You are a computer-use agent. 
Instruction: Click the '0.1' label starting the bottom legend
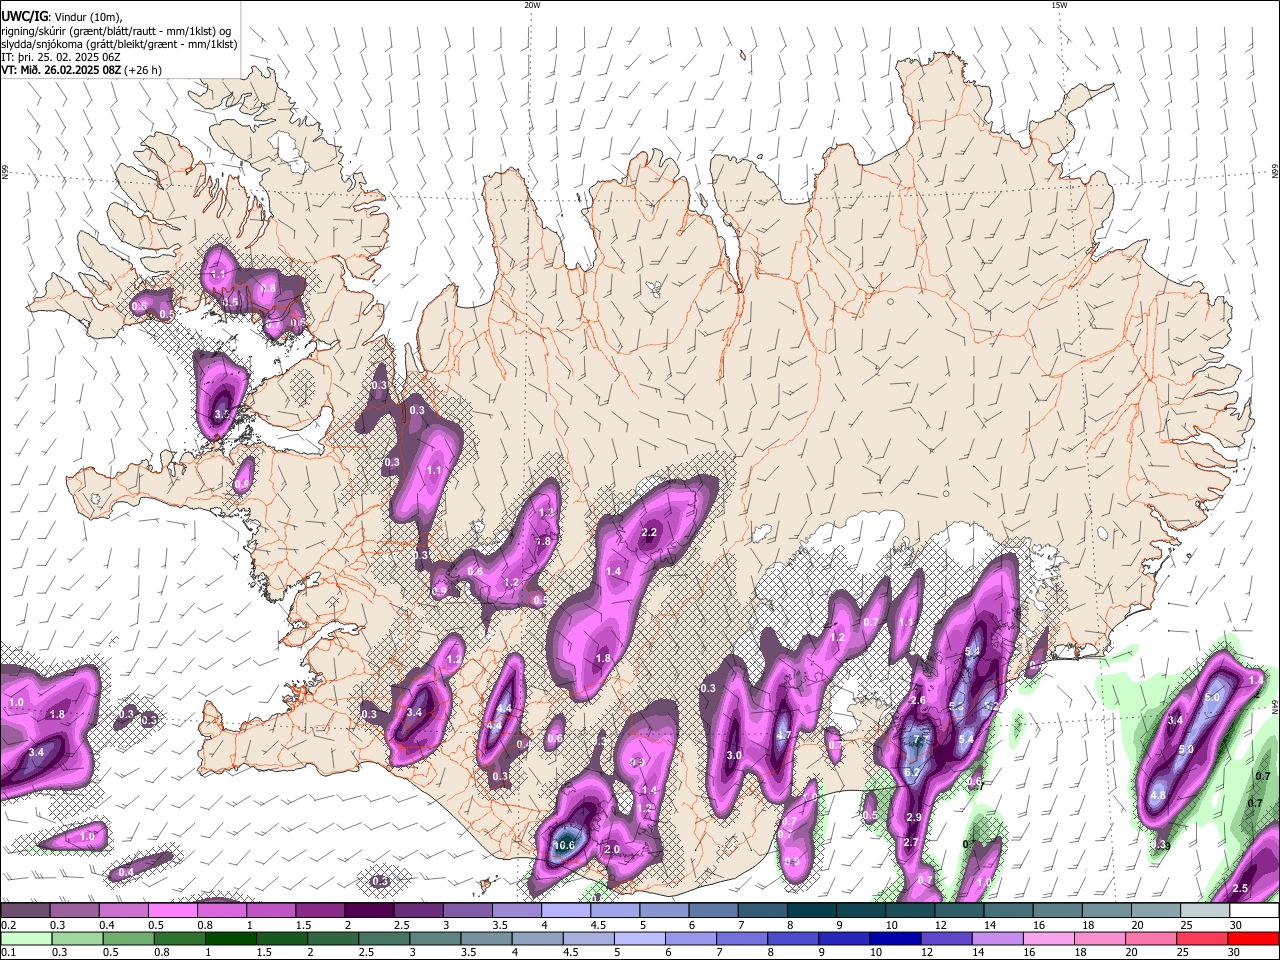(x=8, y=952)
